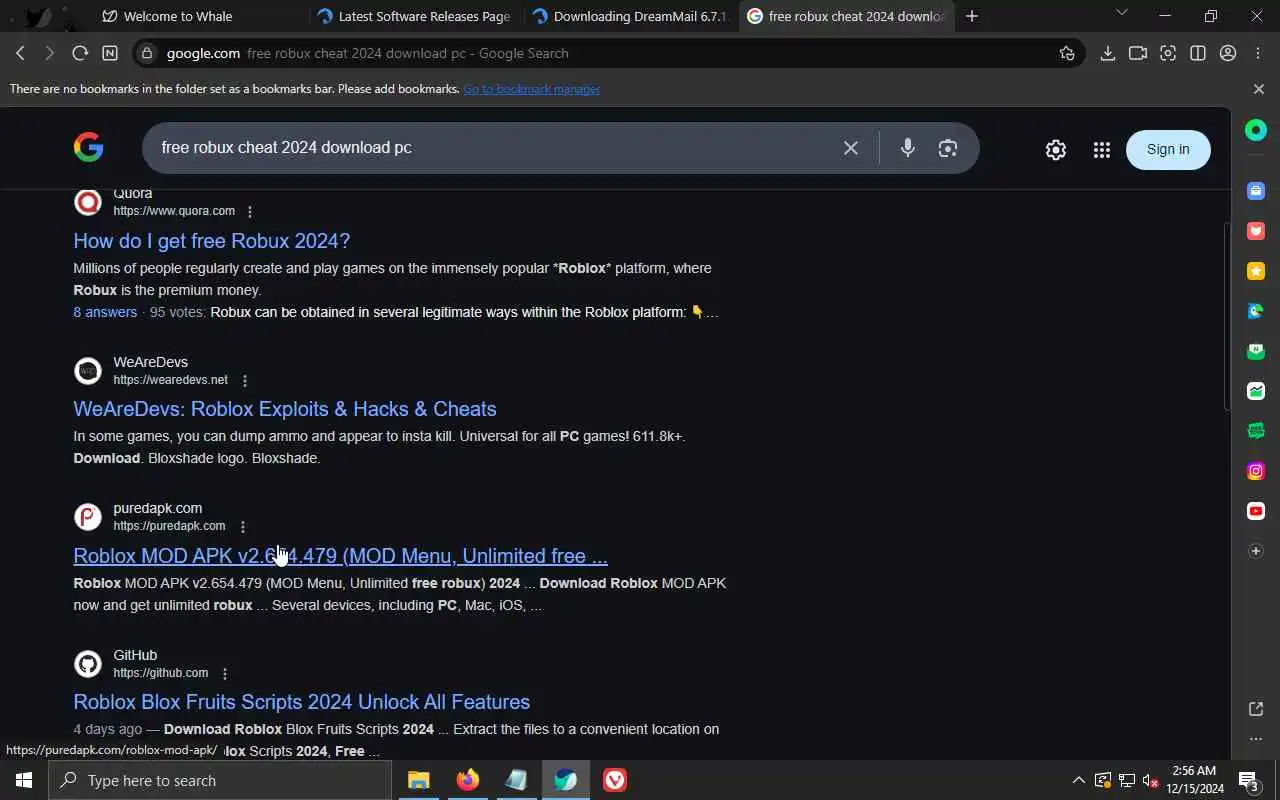Open Quora result options menu
The width and height of the screenshot is (1280, 800).
pos(250,211)
